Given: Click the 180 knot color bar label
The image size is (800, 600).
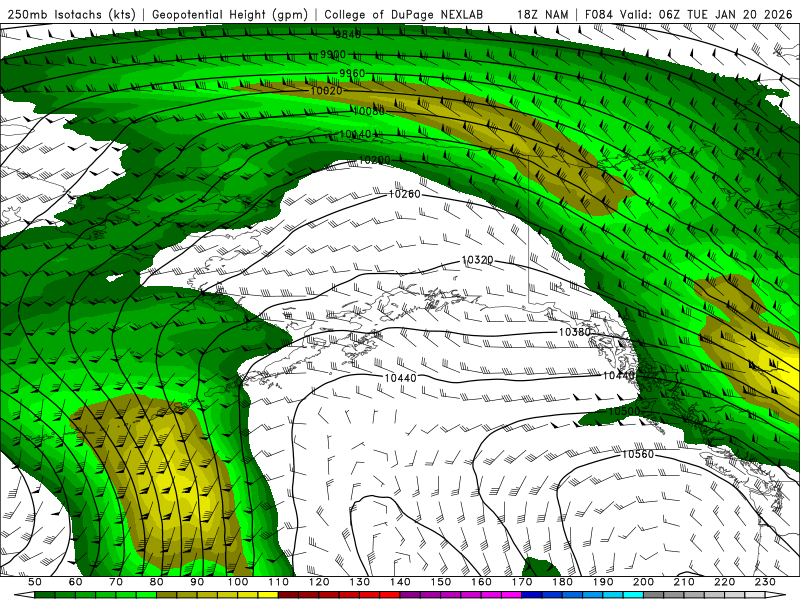Looking at the screenshot, I should pyautogui.click(x=562, y=582).
